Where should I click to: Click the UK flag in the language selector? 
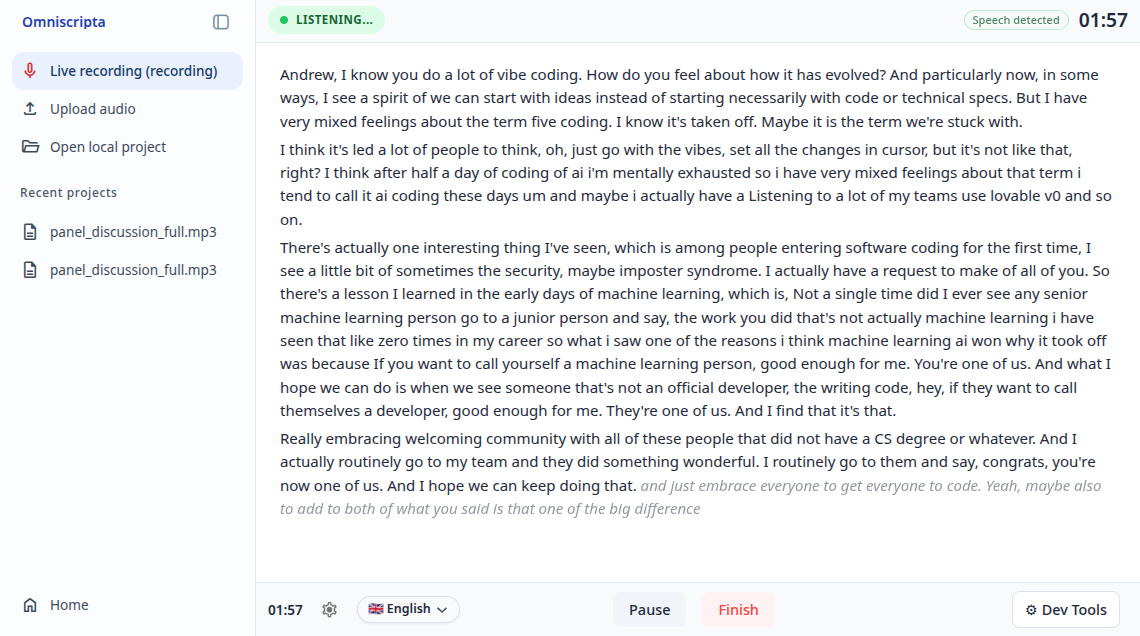coord(376,609)
